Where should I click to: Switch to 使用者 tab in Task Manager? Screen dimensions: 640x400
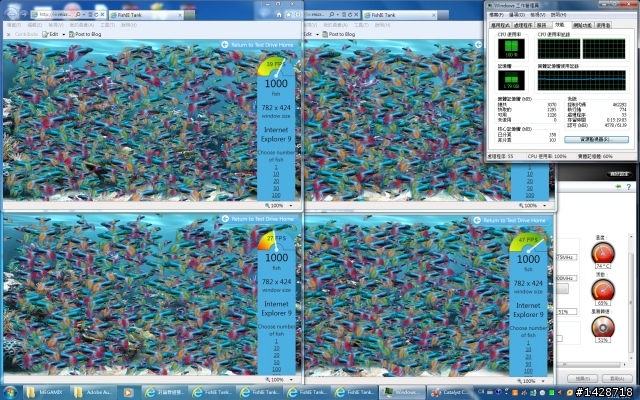click(603, 25)
